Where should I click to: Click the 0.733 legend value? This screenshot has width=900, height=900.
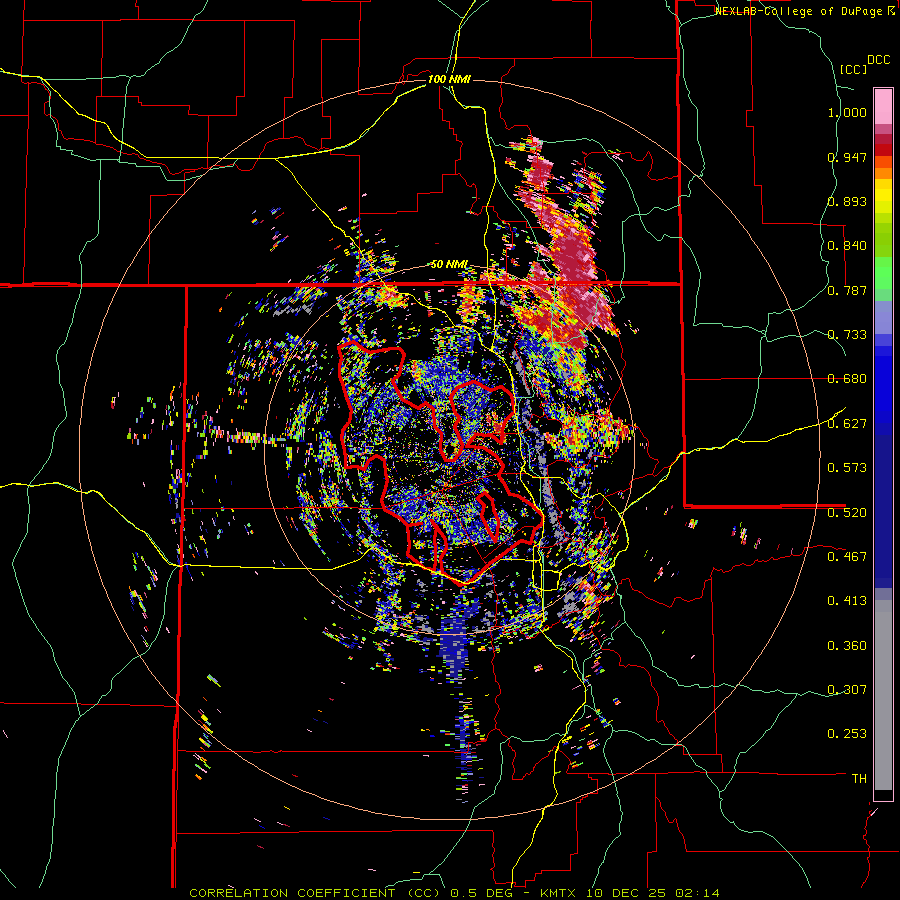tap(847, 335)
